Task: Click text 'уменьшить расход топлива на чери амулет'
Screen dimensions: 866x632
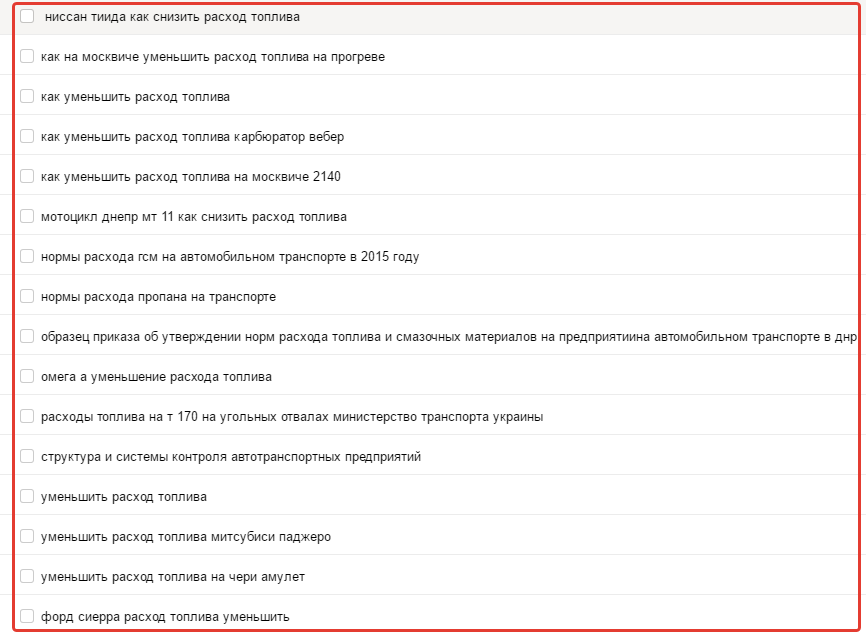Action: (x=173, y=577)
